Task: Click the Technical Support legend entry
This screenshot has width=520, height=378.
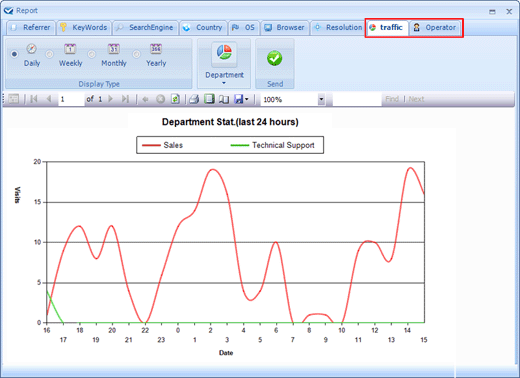Action: click(272, 145)
